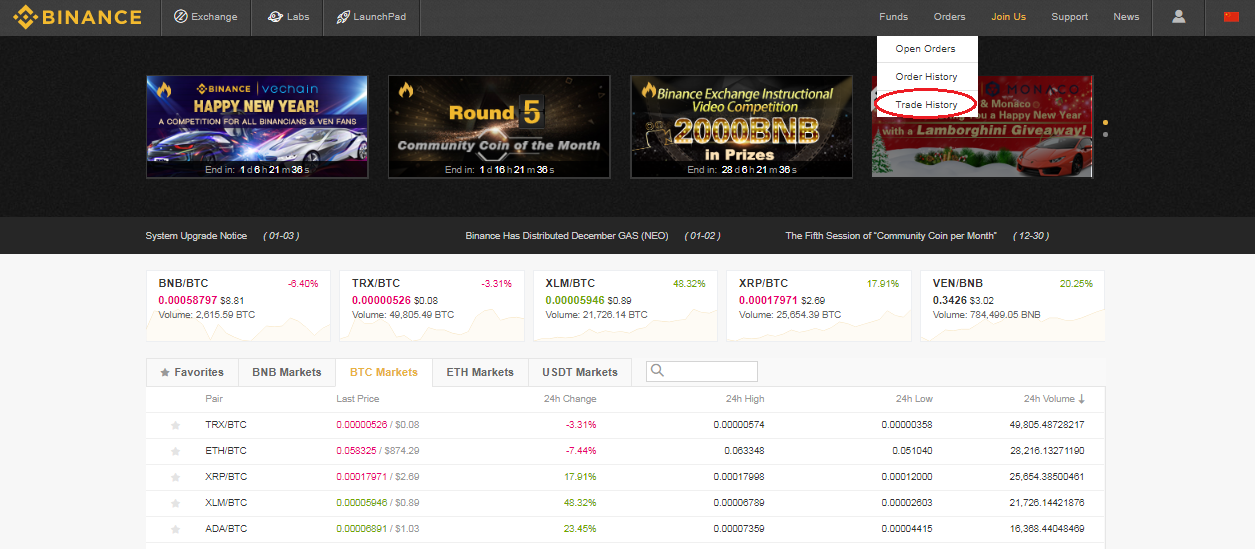
Task: Click the XRP/BTC 24h low 0.00012000
Action: tap(907, 477)
